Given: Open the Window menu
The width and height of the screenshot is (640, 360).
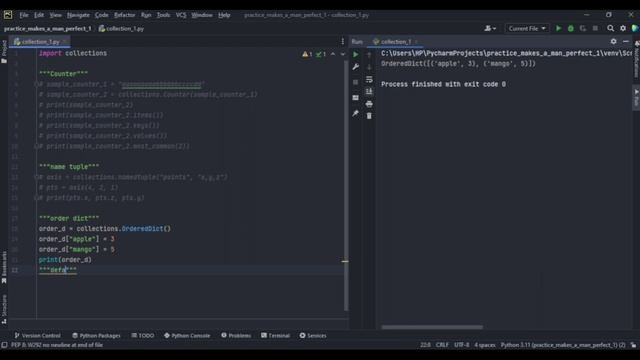Looking at the screenshot, I should (x=202, y=15).
